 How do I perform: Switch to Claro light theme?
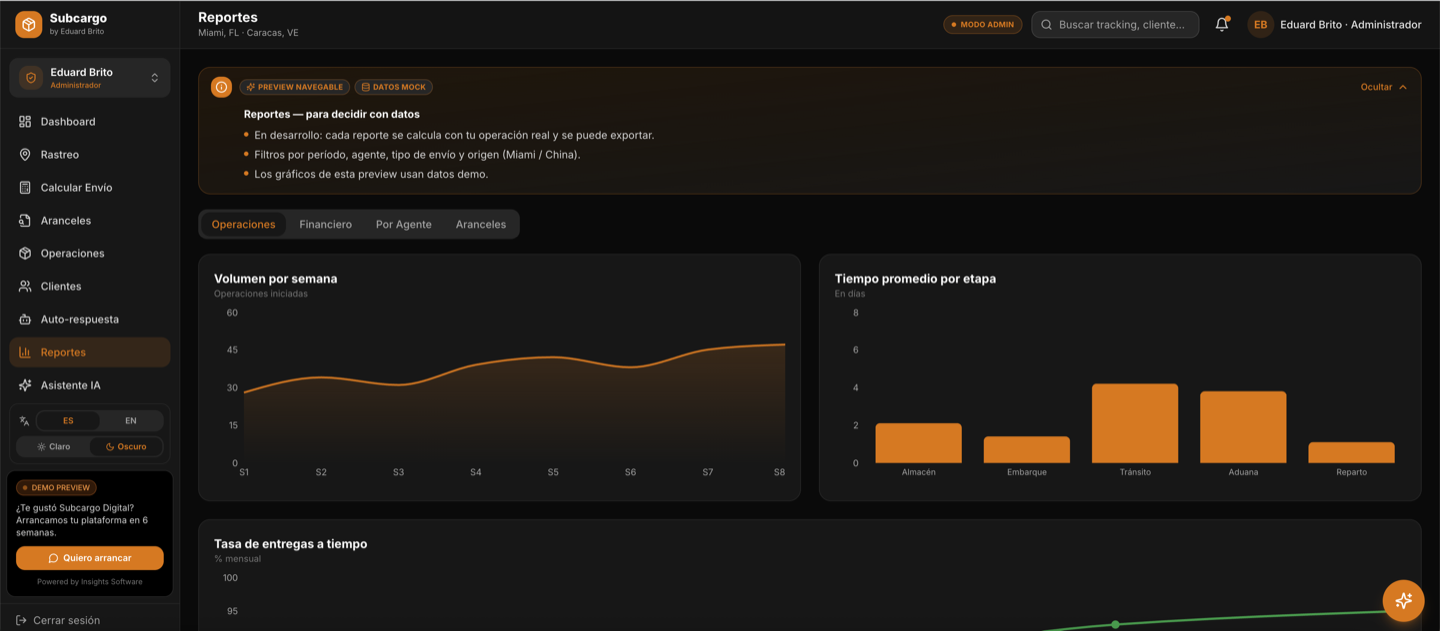point(54,447)
